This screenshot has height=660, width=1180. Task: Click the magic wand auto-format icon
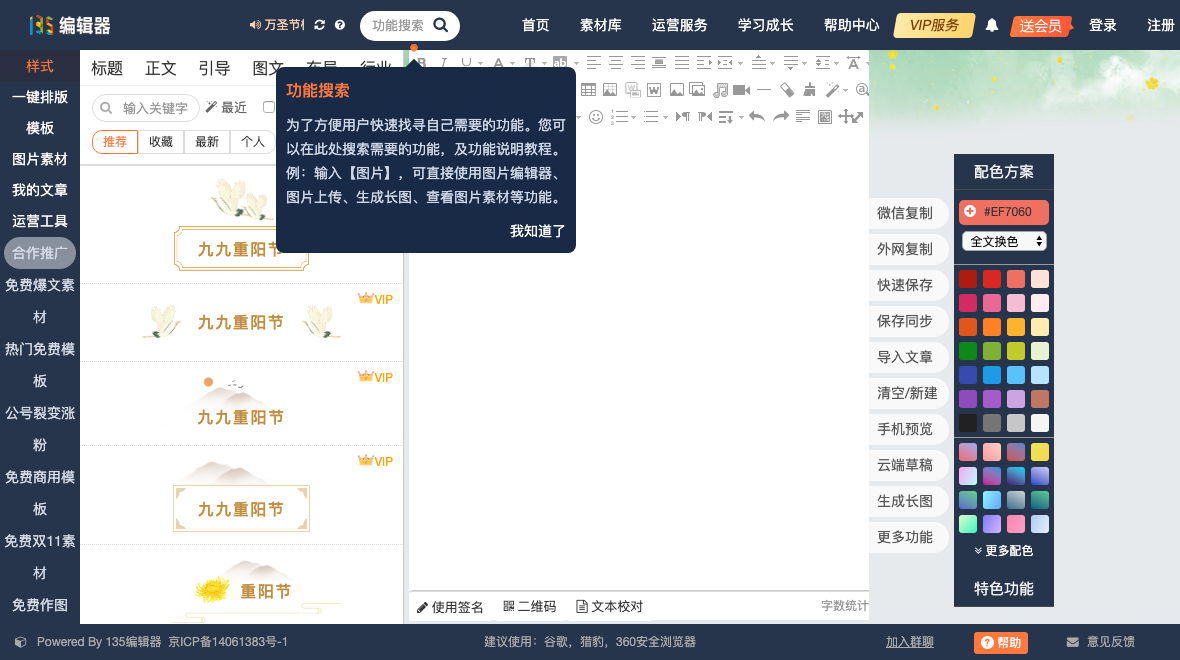(x=831, y=90)
